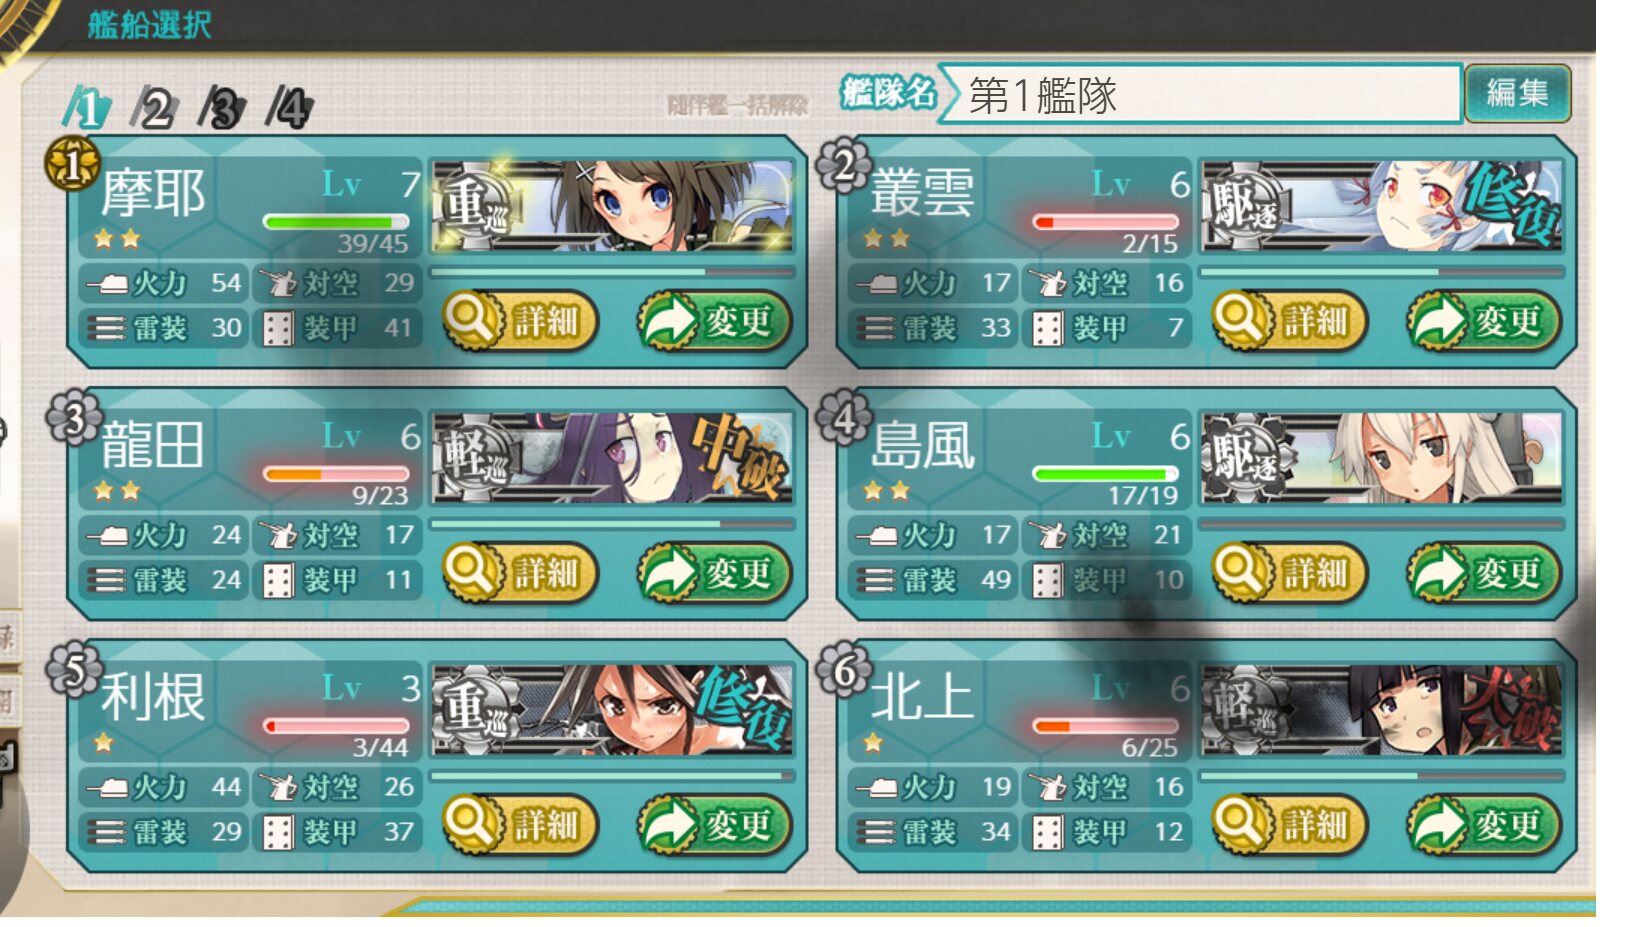
Task: Click the flagship number 1 badge
Action: click(x=72, y=164)
